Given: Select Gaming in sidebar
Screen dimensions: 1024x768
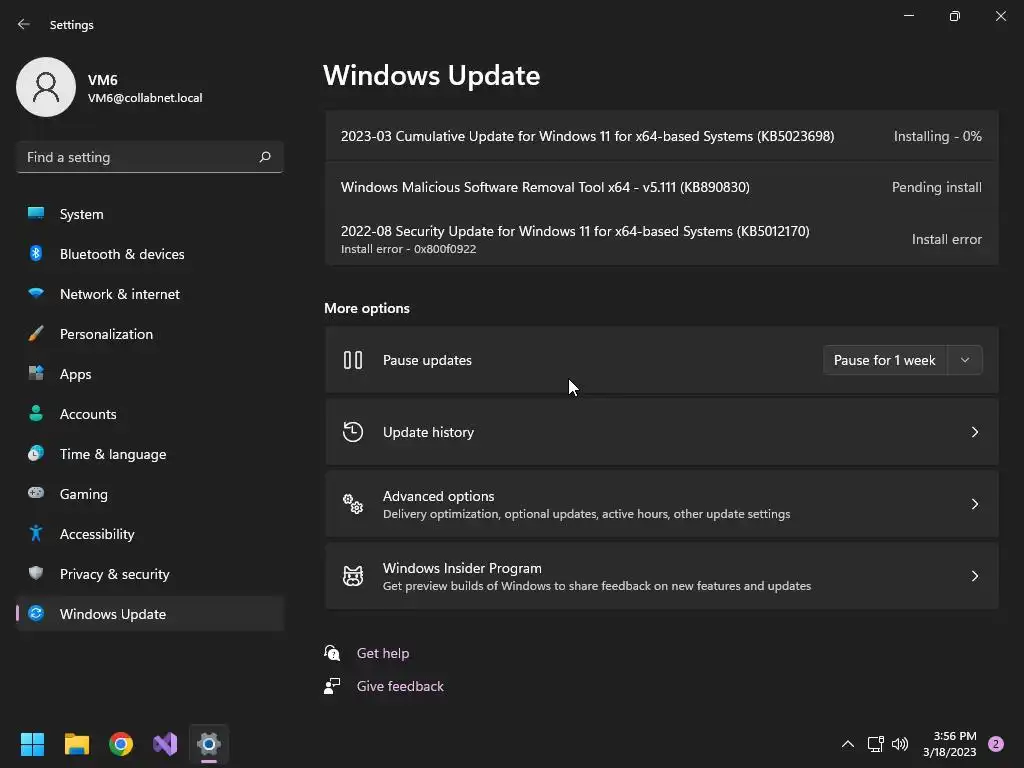Looking at the screenshot, I should 150,494.
